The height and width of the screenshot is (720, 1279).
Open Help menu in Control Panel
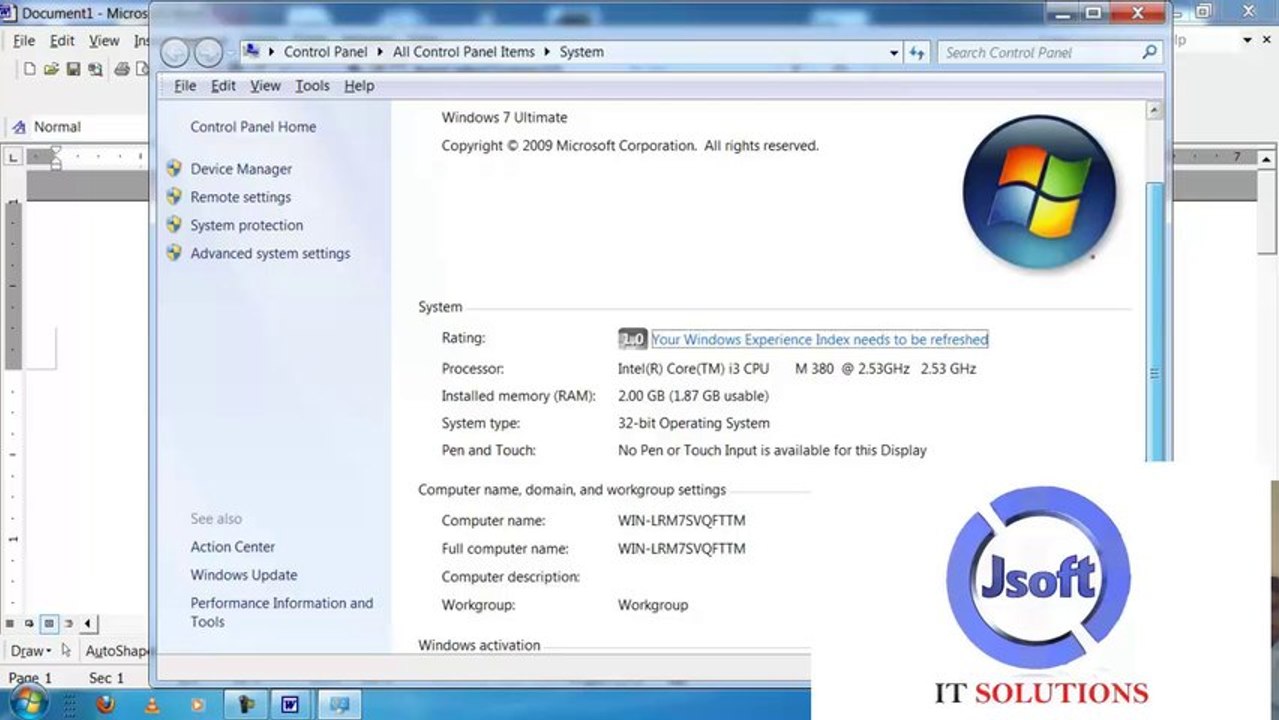(359, 86)
